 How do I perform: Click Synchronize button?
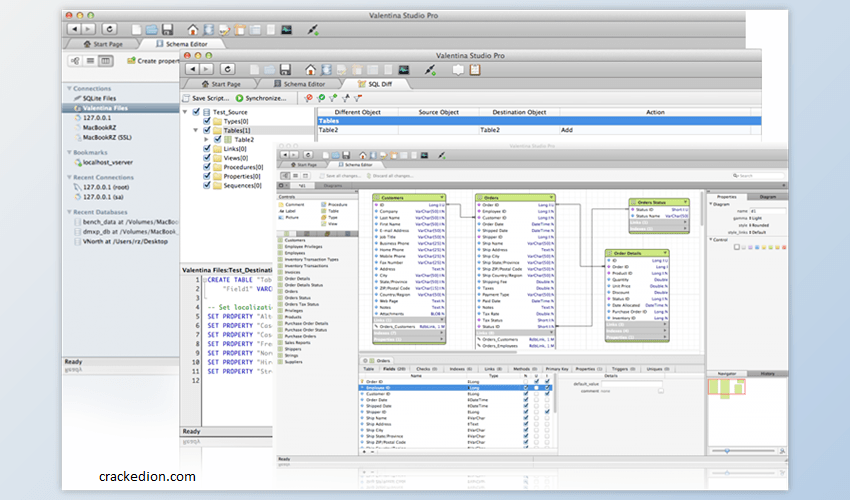point(261,98)
